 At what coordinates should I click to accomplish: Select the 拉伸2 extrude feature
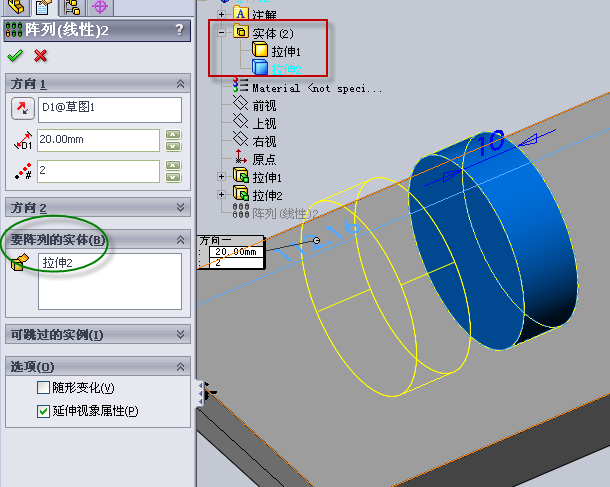coord(267,195)
